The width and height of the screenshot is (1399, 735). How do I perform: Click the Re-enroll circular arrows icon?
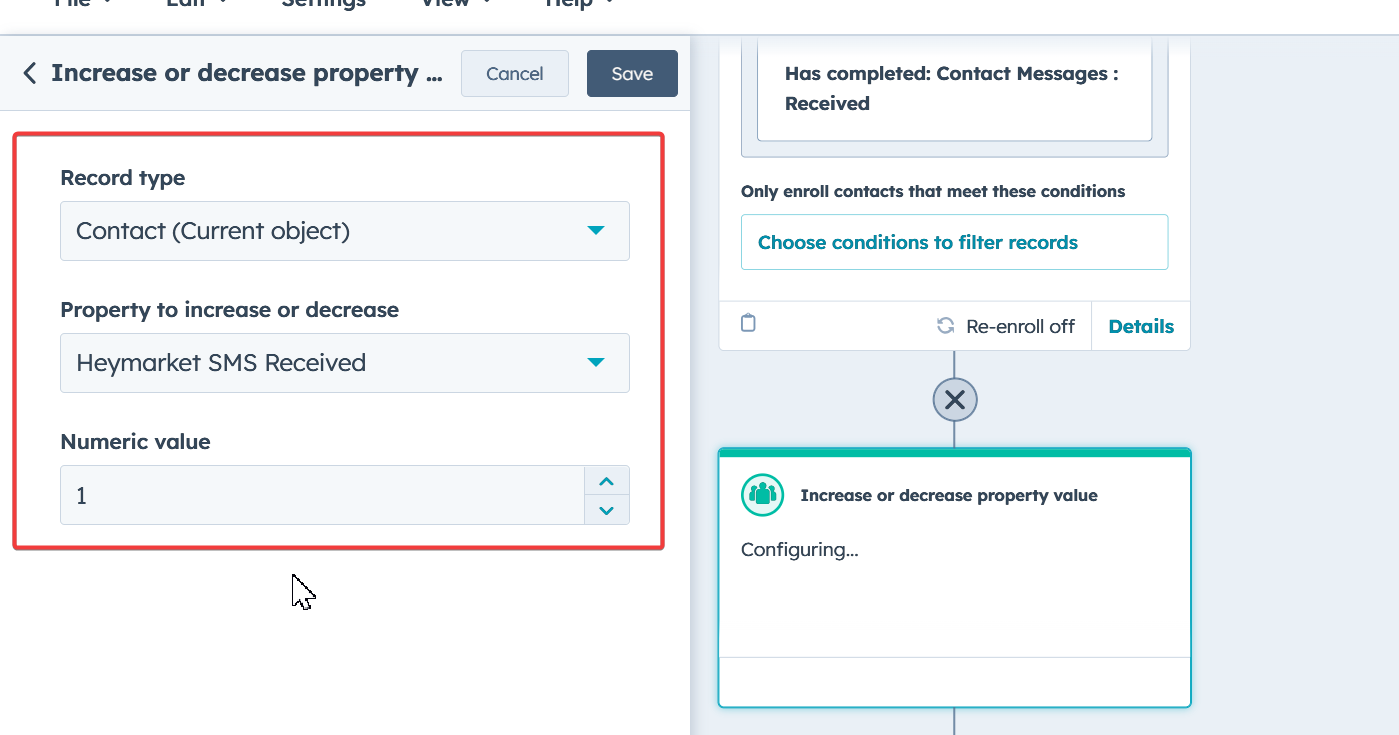[x=945, y=326]
